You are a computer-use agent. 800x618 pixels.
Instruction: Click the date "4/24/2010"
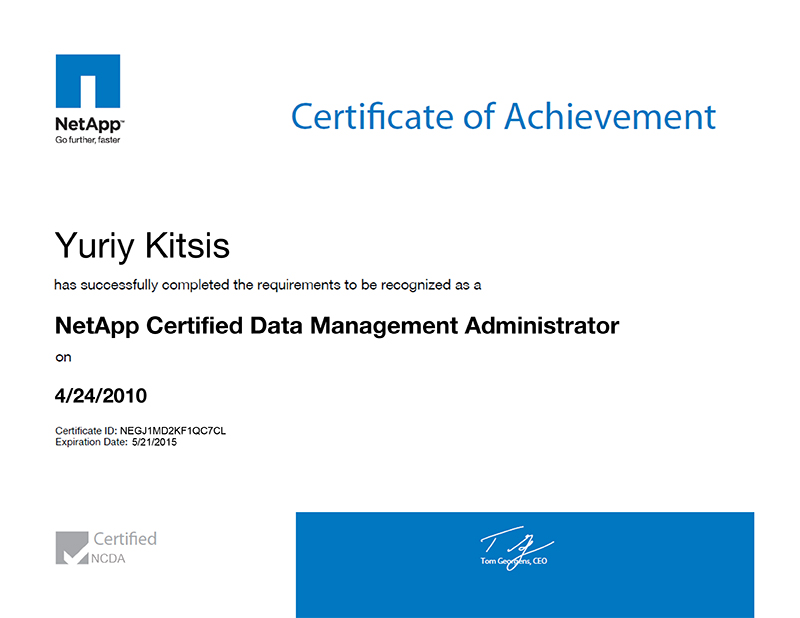[101, 395]
